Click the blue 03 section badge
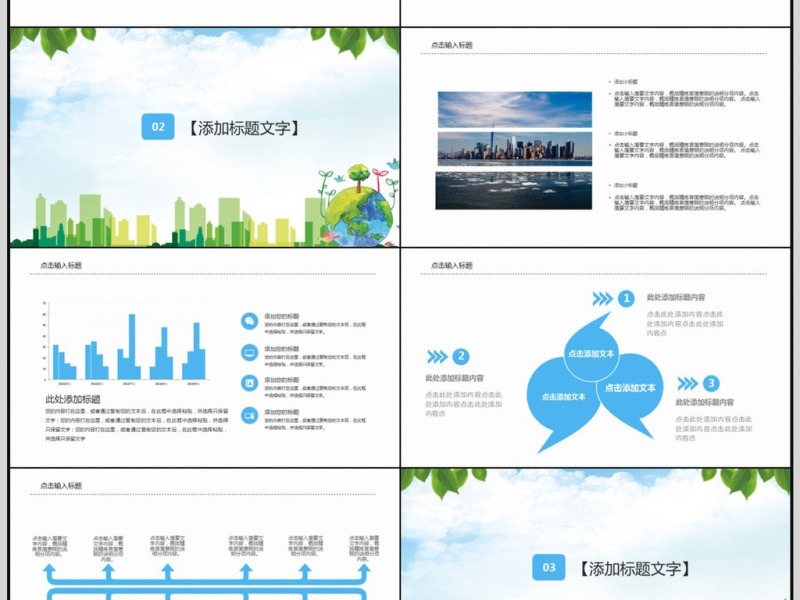This screenshot has width=800, height=600. [x=548, y=568]
